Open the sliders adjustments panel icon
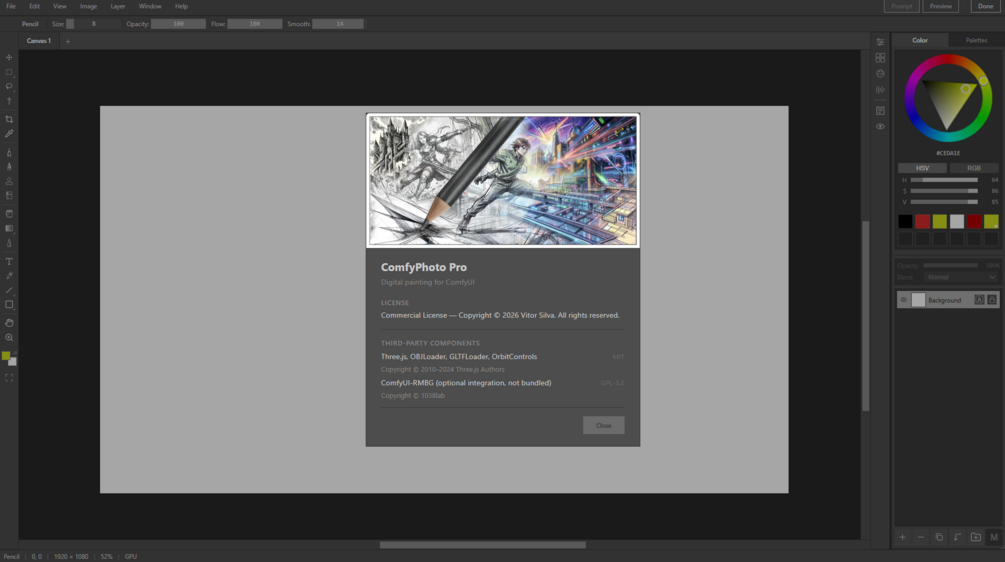This screenshot has height=562, width=1005. (880, 42)
